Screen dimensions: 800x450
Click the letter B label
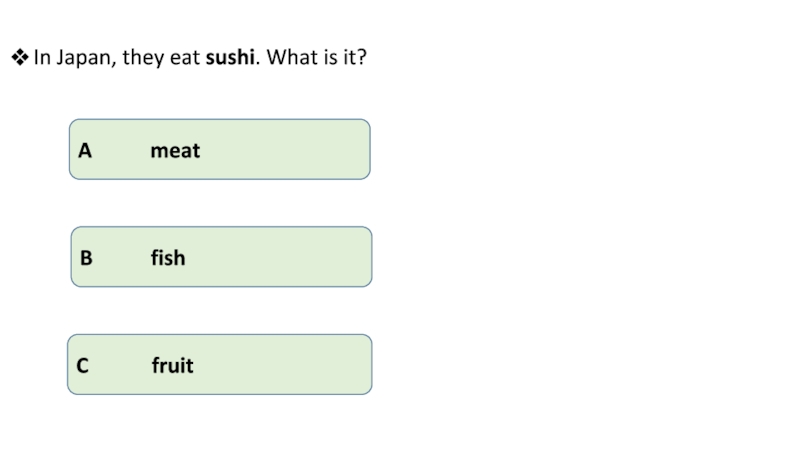pos(86,258)
